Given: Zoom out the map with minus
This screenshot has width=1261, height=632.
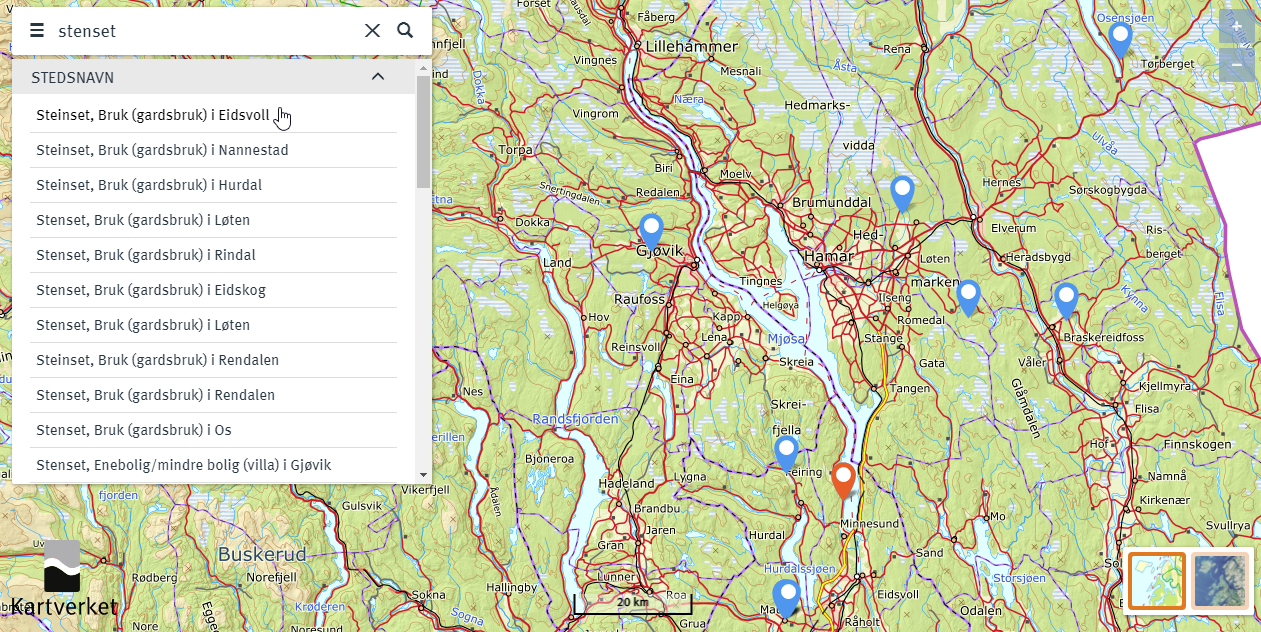Looking at the screenshot, I should pyautogui.click(x=1237, y=65).
